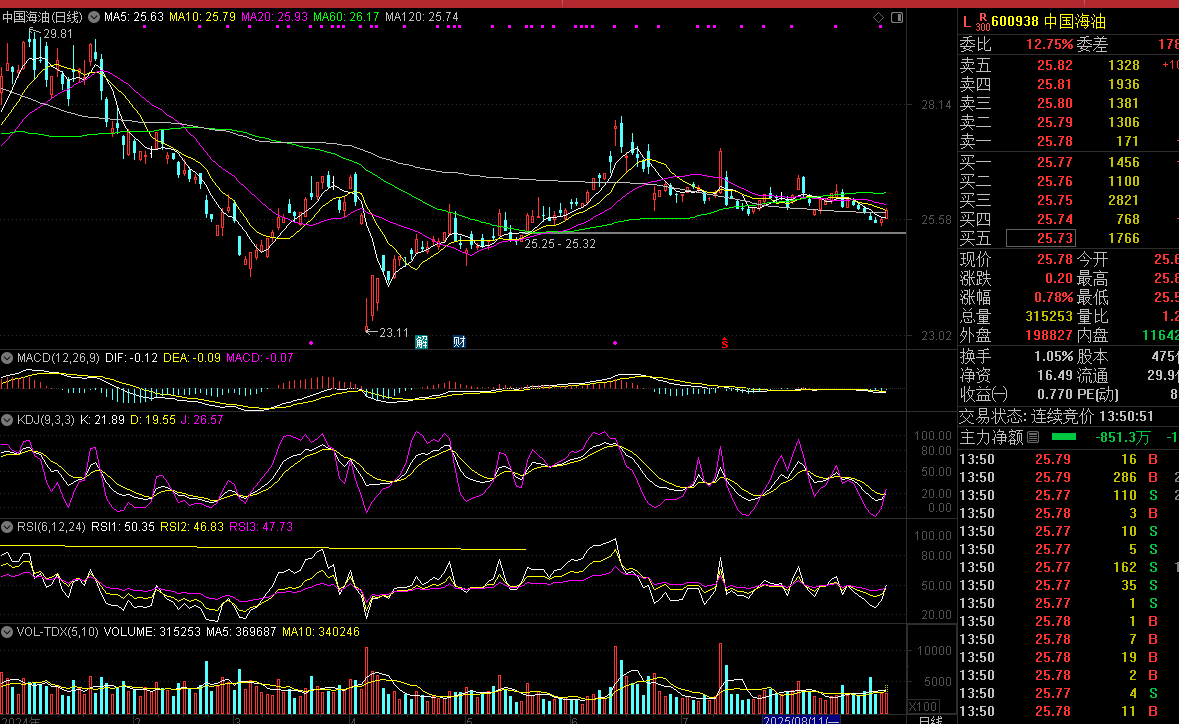Image resolution: width=1179 pixels, height=724 pixels.
Task: Click the red S marker on the chart
Action: click(725, 344)
